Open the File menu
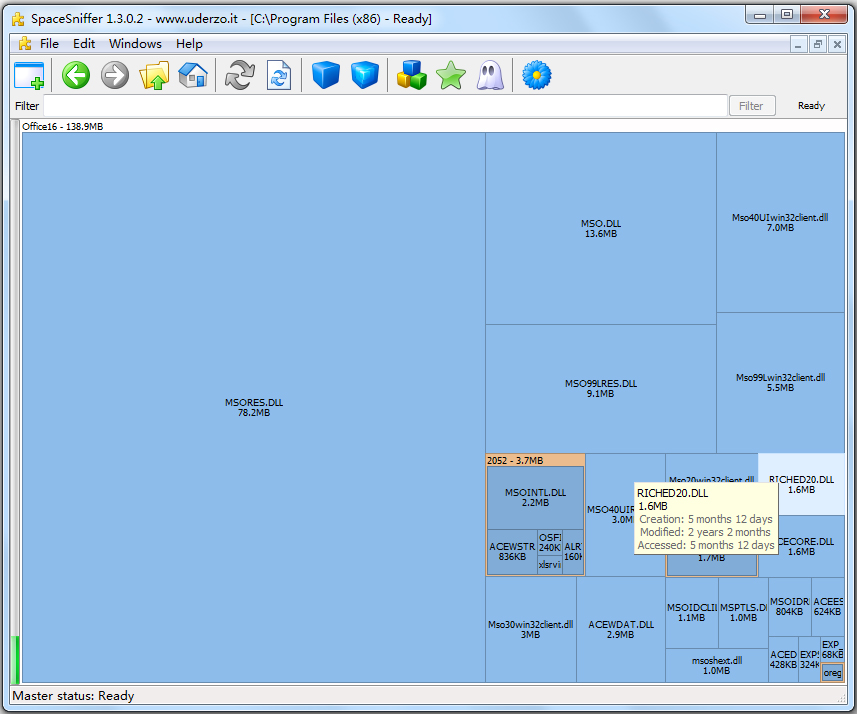The width and height of the screenshot is (857, 714). 49,44
